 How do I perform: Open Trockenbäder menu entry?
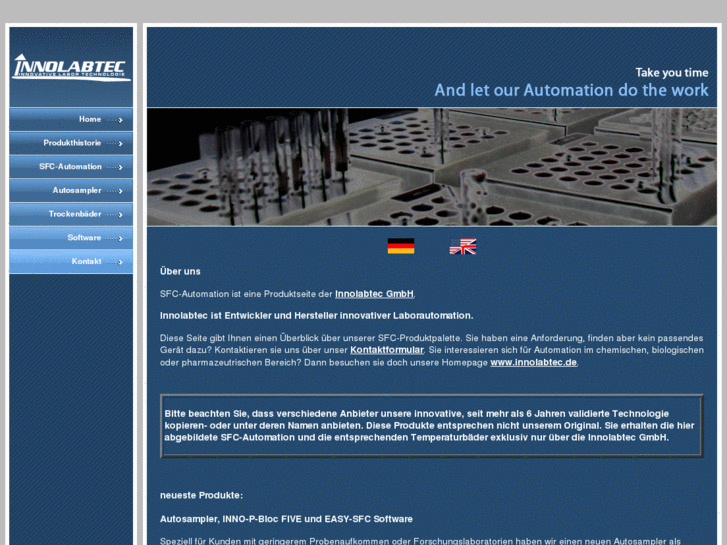point(71,214)
